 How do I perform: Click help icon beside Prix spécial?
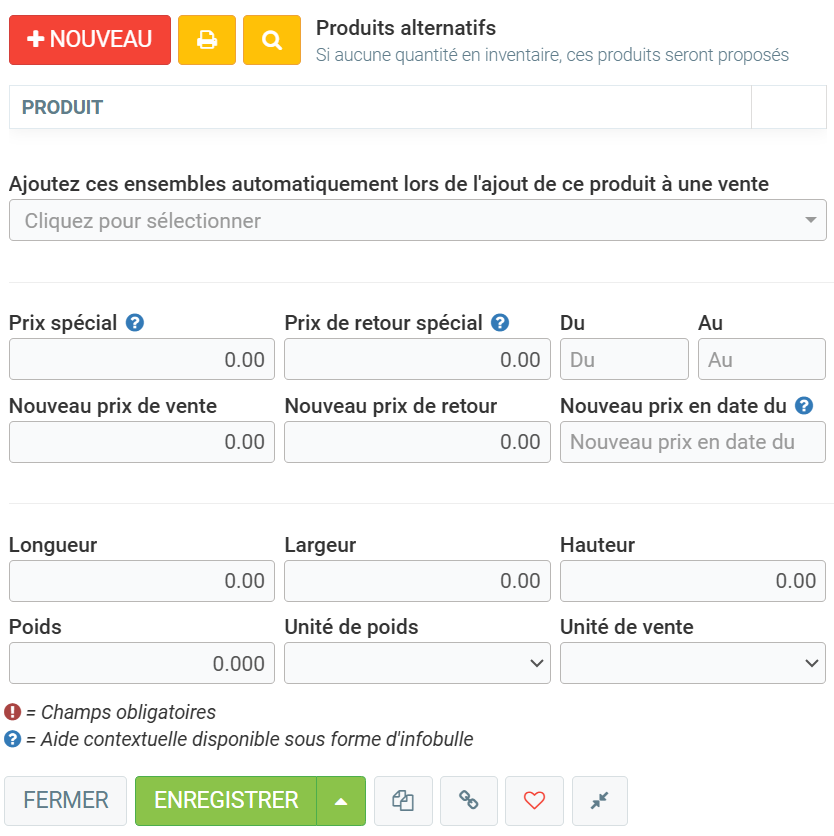coord(135,323)
